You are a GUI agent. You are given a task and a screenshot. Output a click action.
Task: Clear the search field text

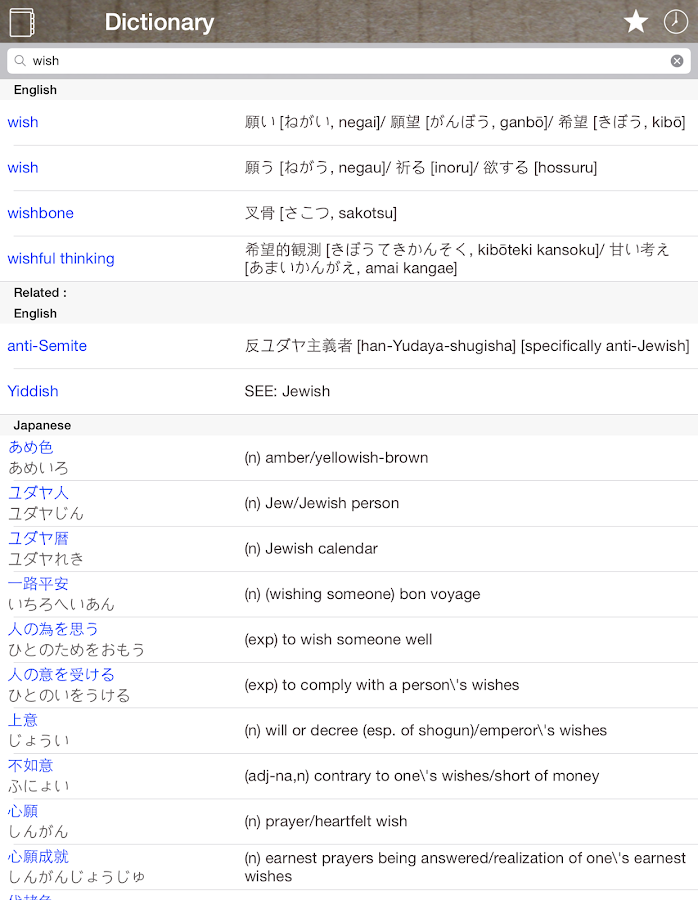click(x=677, y=61)
